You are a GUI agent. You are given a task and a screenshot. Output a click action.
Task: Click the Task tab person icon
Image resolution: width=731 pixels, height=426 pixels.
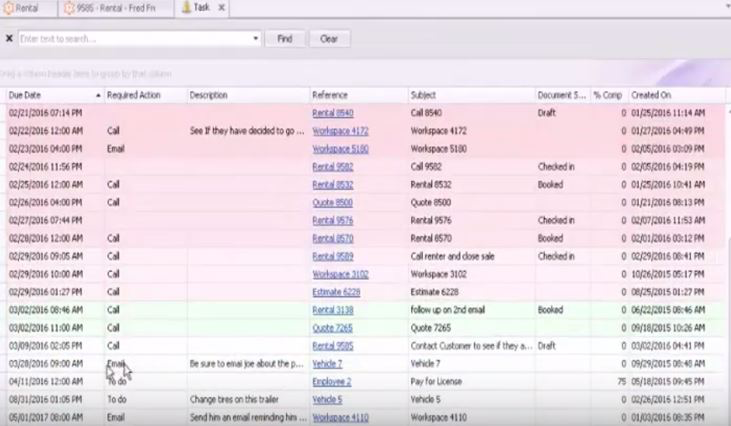[x=186, y=7]
